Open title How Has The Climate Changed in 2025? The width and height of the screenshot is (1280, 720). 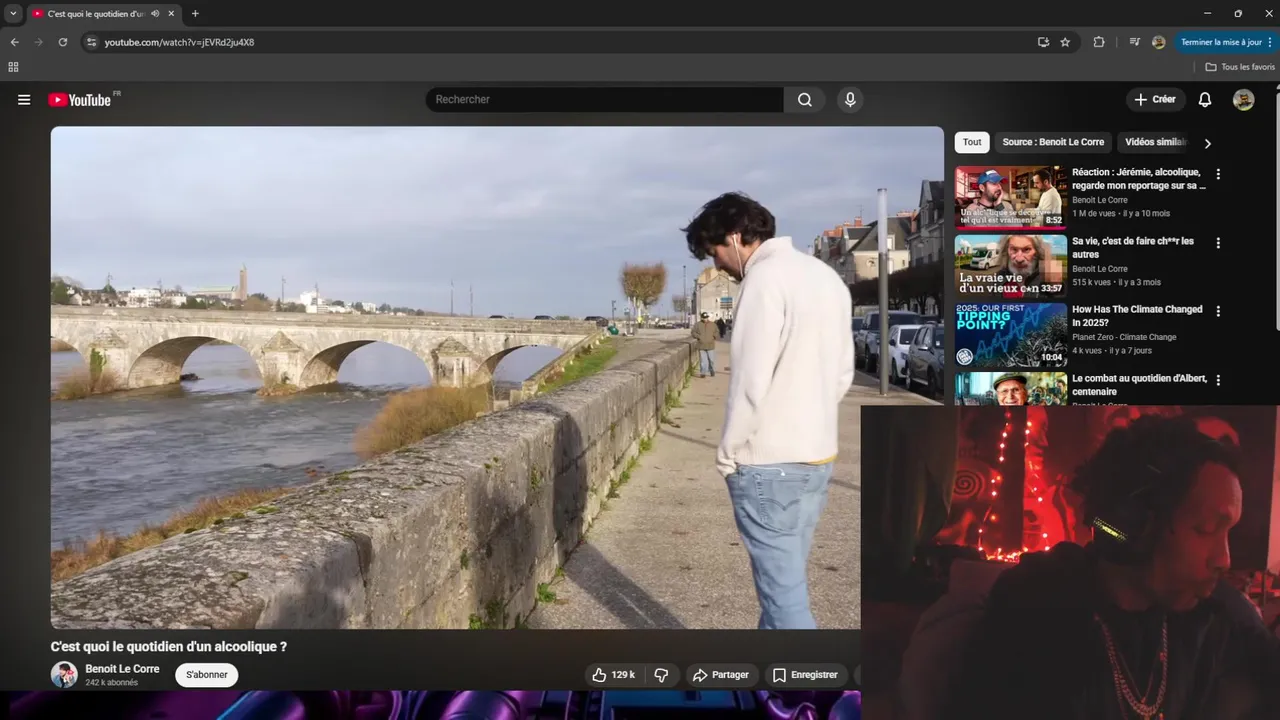[1137, 316]
